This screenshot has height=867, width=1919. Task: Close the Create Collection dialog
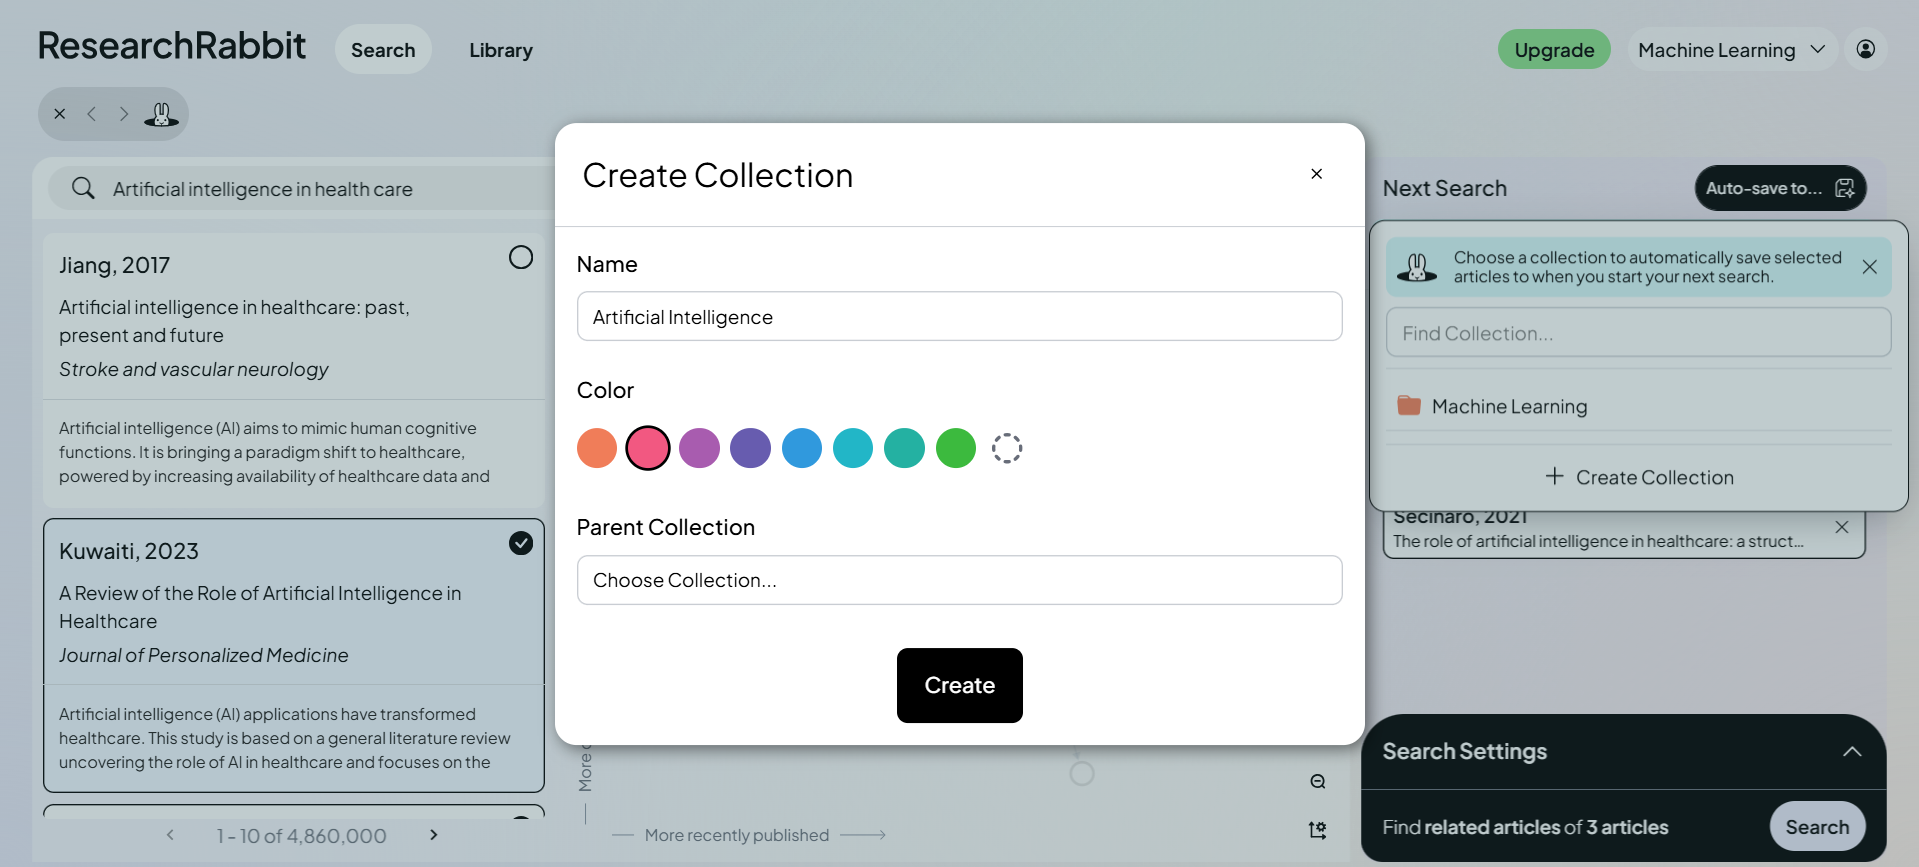click(x=1316, y=174)
